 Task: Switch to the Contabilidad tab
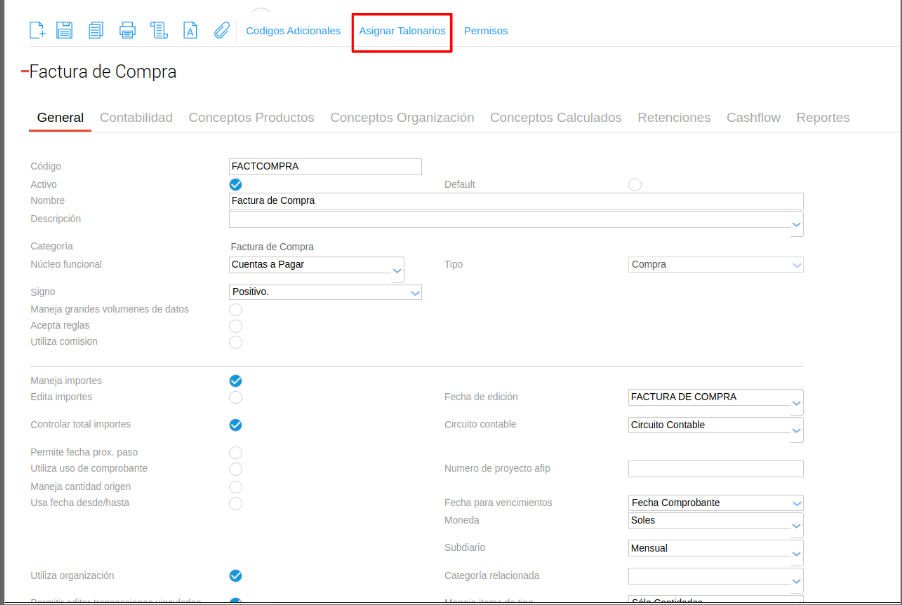pos(136,118)
